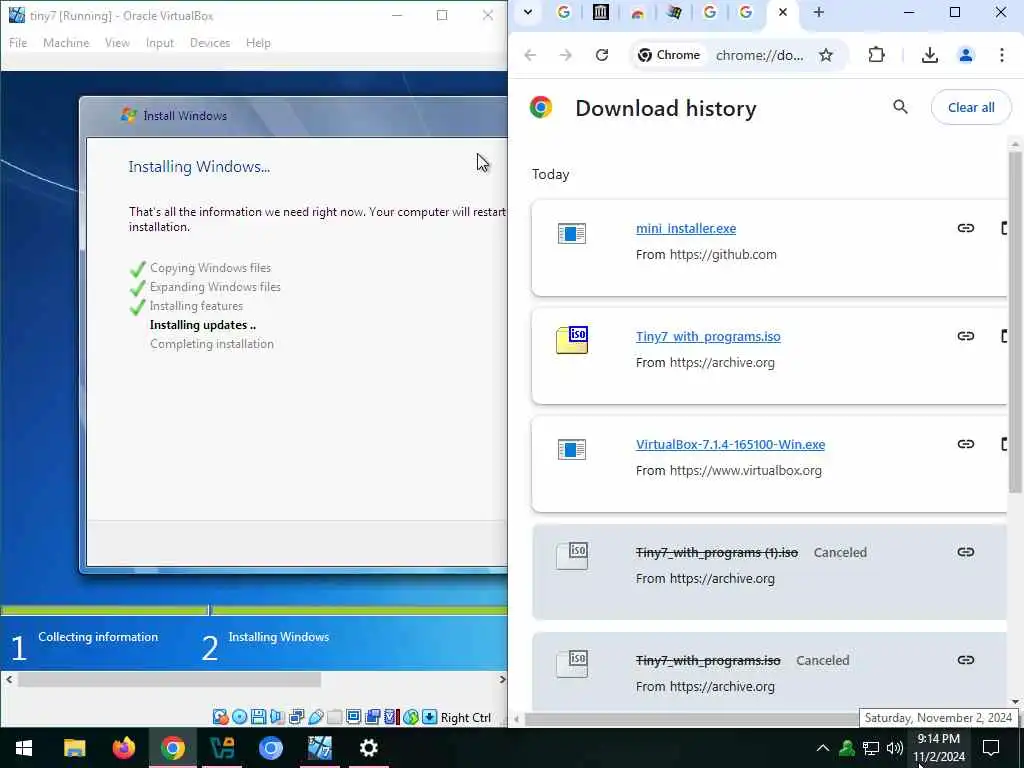Open the Chrome profile avatar
Image resolution: width=1024 pixels, height=768 pixels.
[x=966, y=55]
